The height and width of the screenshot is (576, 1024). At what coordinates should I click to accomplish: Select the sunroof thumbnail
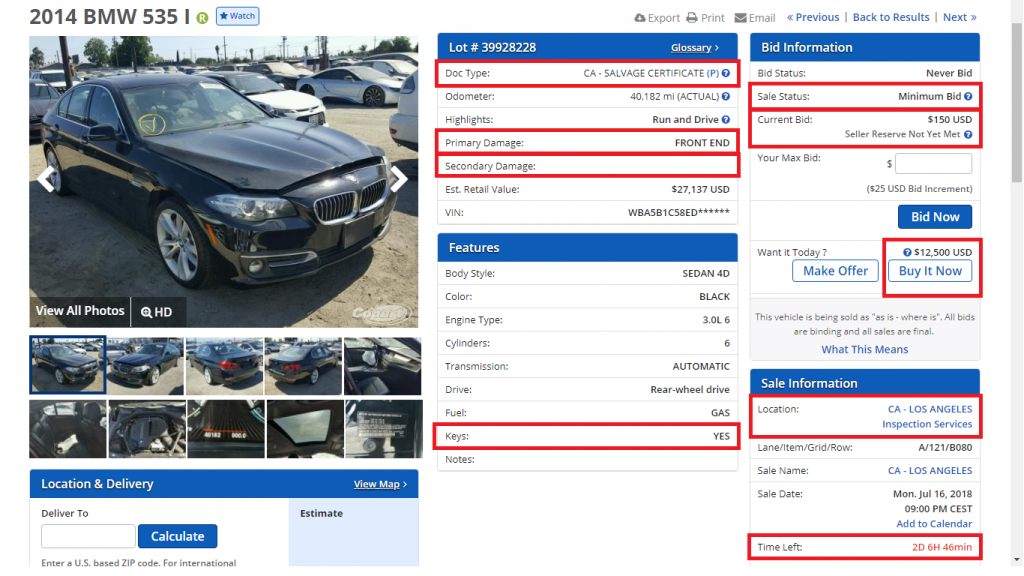click(x=305, y=429)
